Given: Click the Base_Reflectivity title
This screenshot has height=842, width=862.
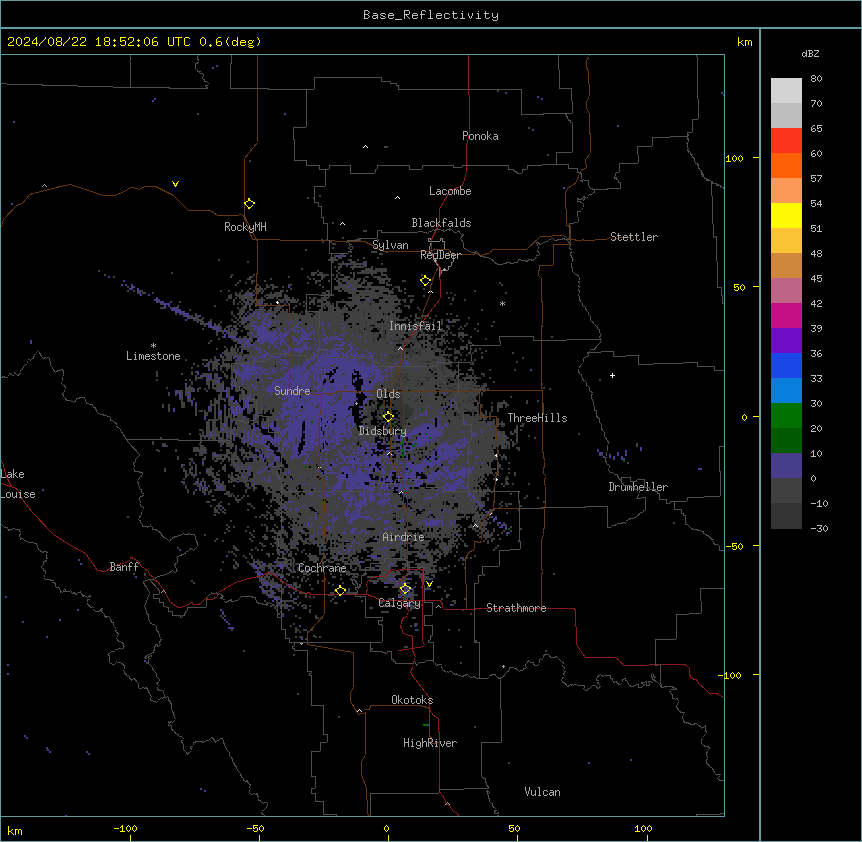Looking at the screenshot, I should [x=431, y=15].
